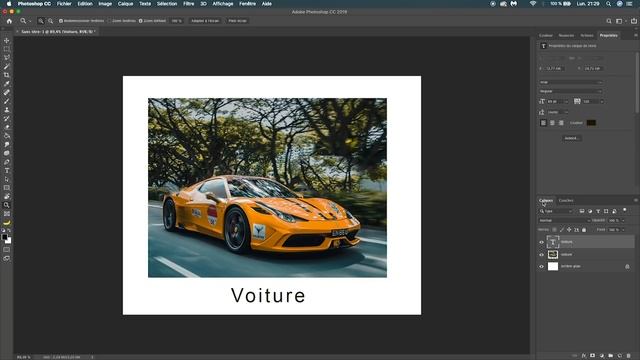Open the Fichier menu
640x360 pixels.
point(64,4)
